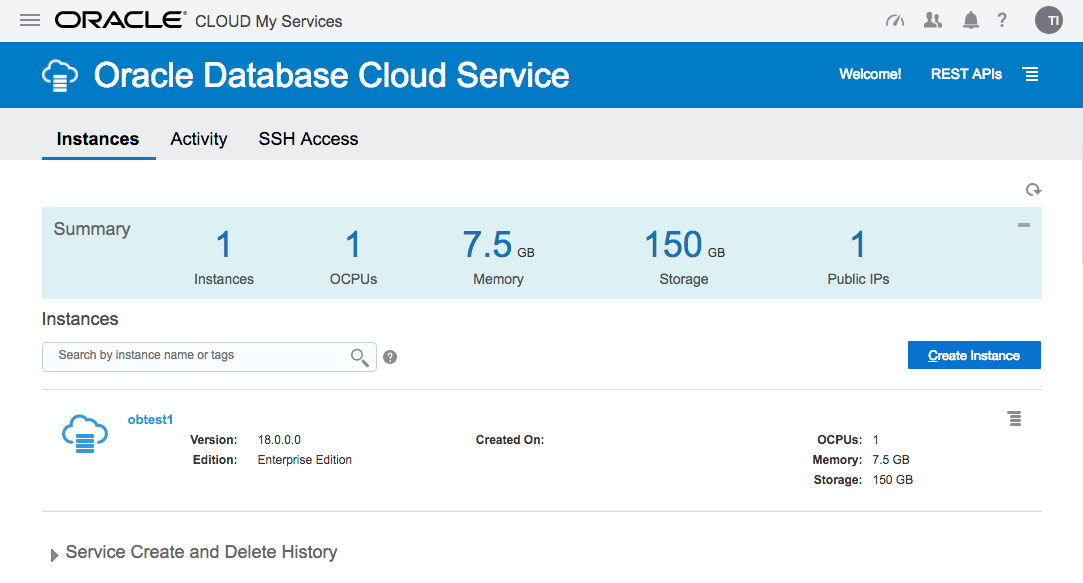This screenshot has width=1083, height=583.
Task: Collapse the Summary panel
Action: tap(1024, 225)
